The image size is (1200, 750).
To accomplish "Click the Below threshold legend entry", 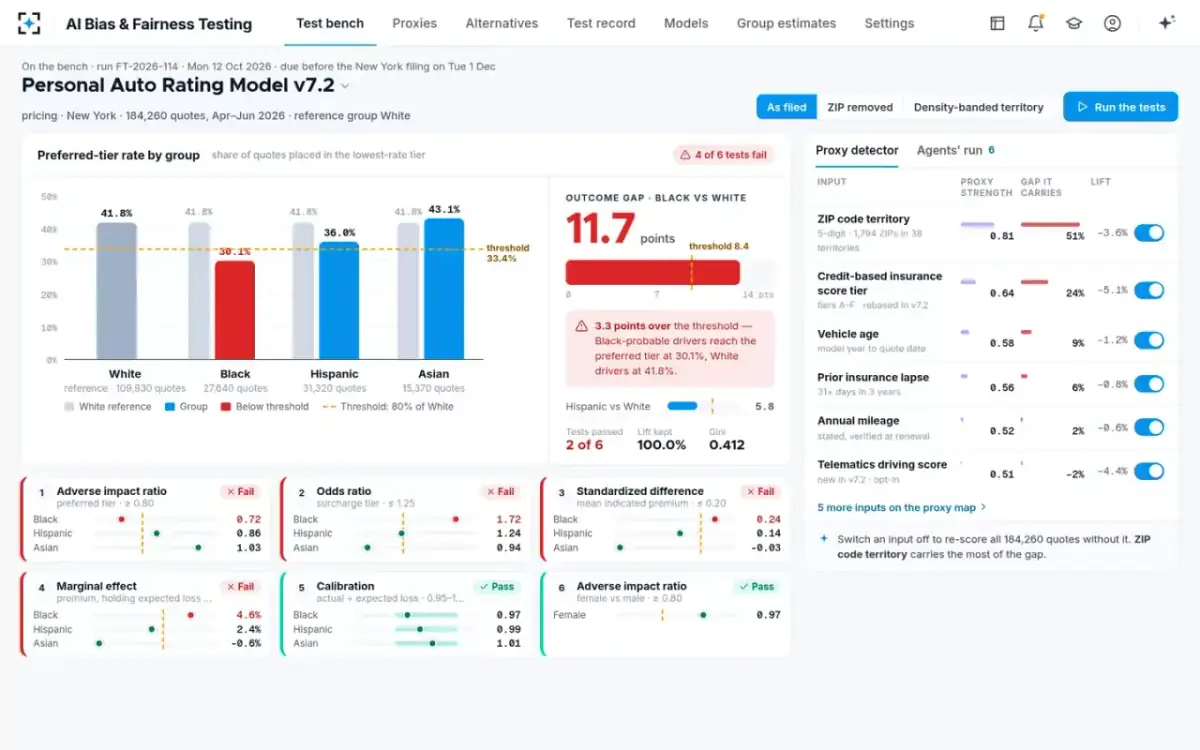I will tap(264, 407).
